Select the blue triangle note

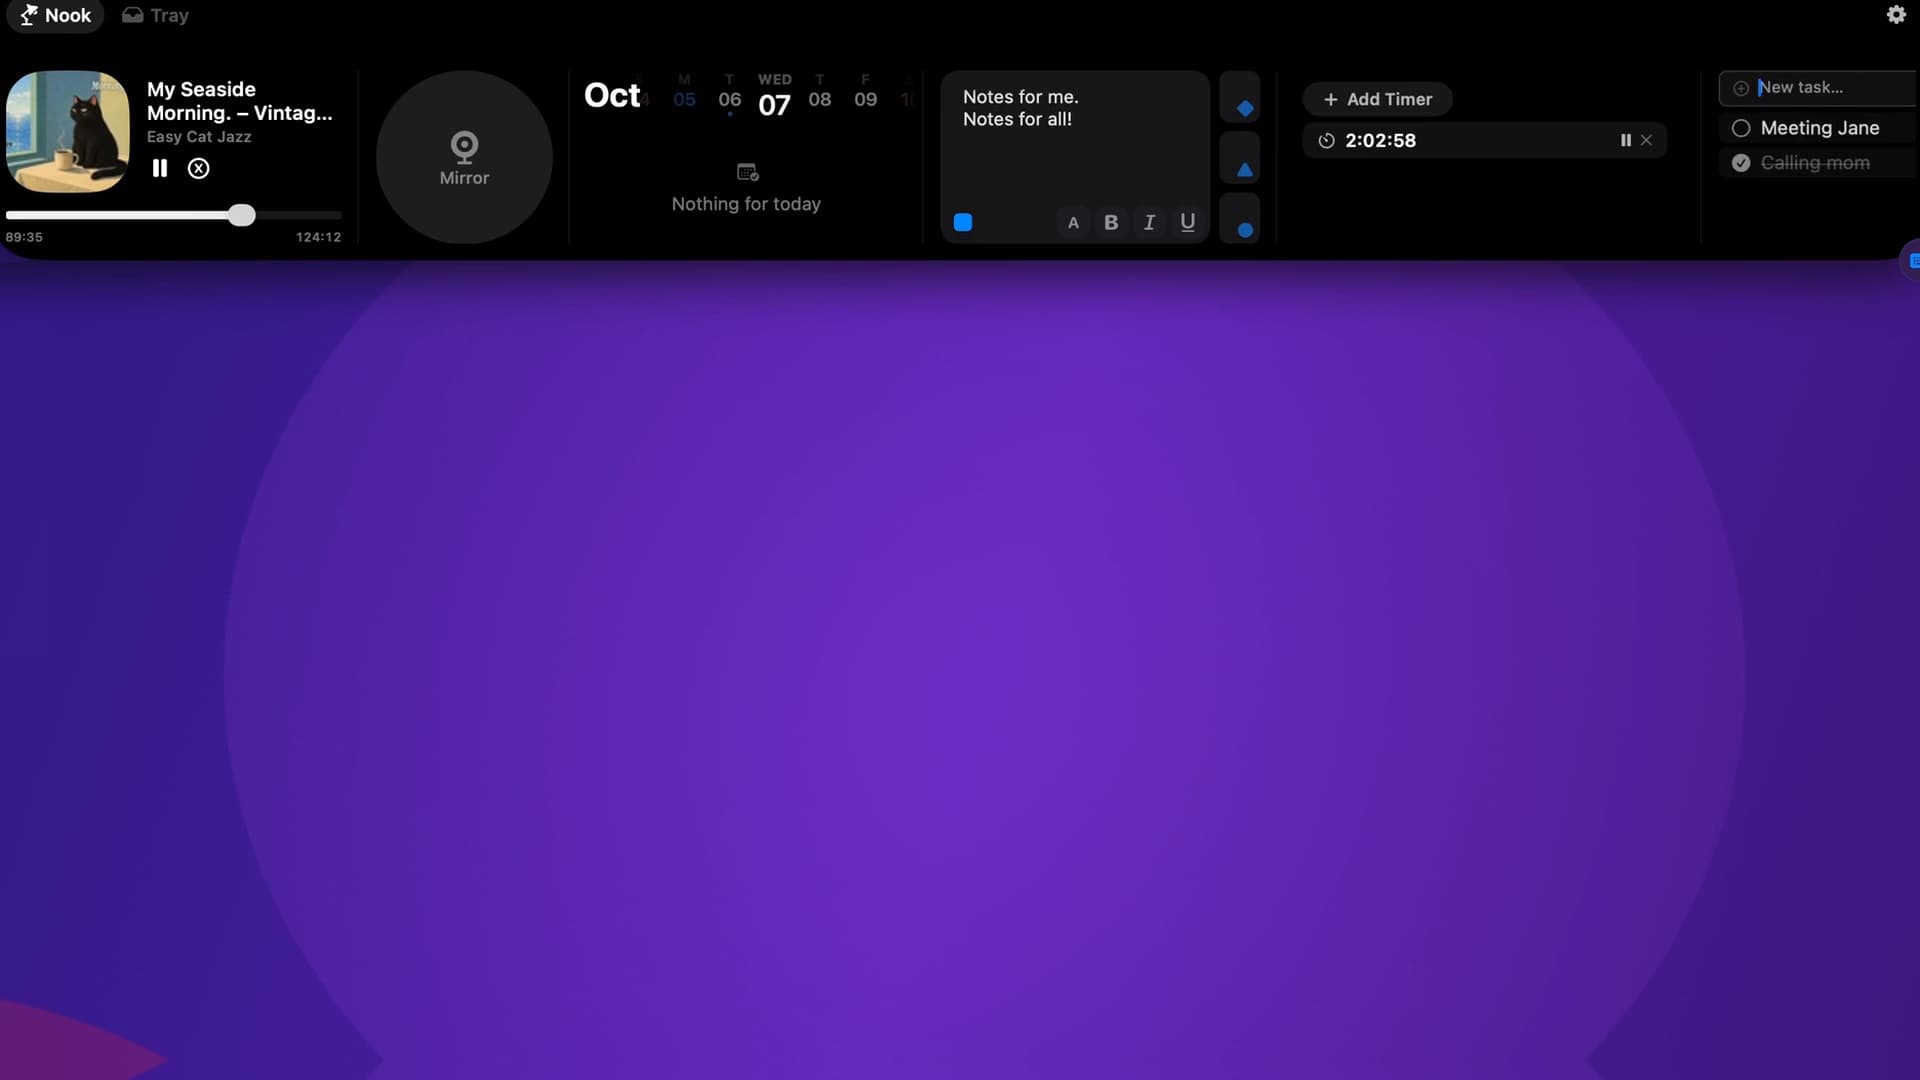click(1240, 158)
